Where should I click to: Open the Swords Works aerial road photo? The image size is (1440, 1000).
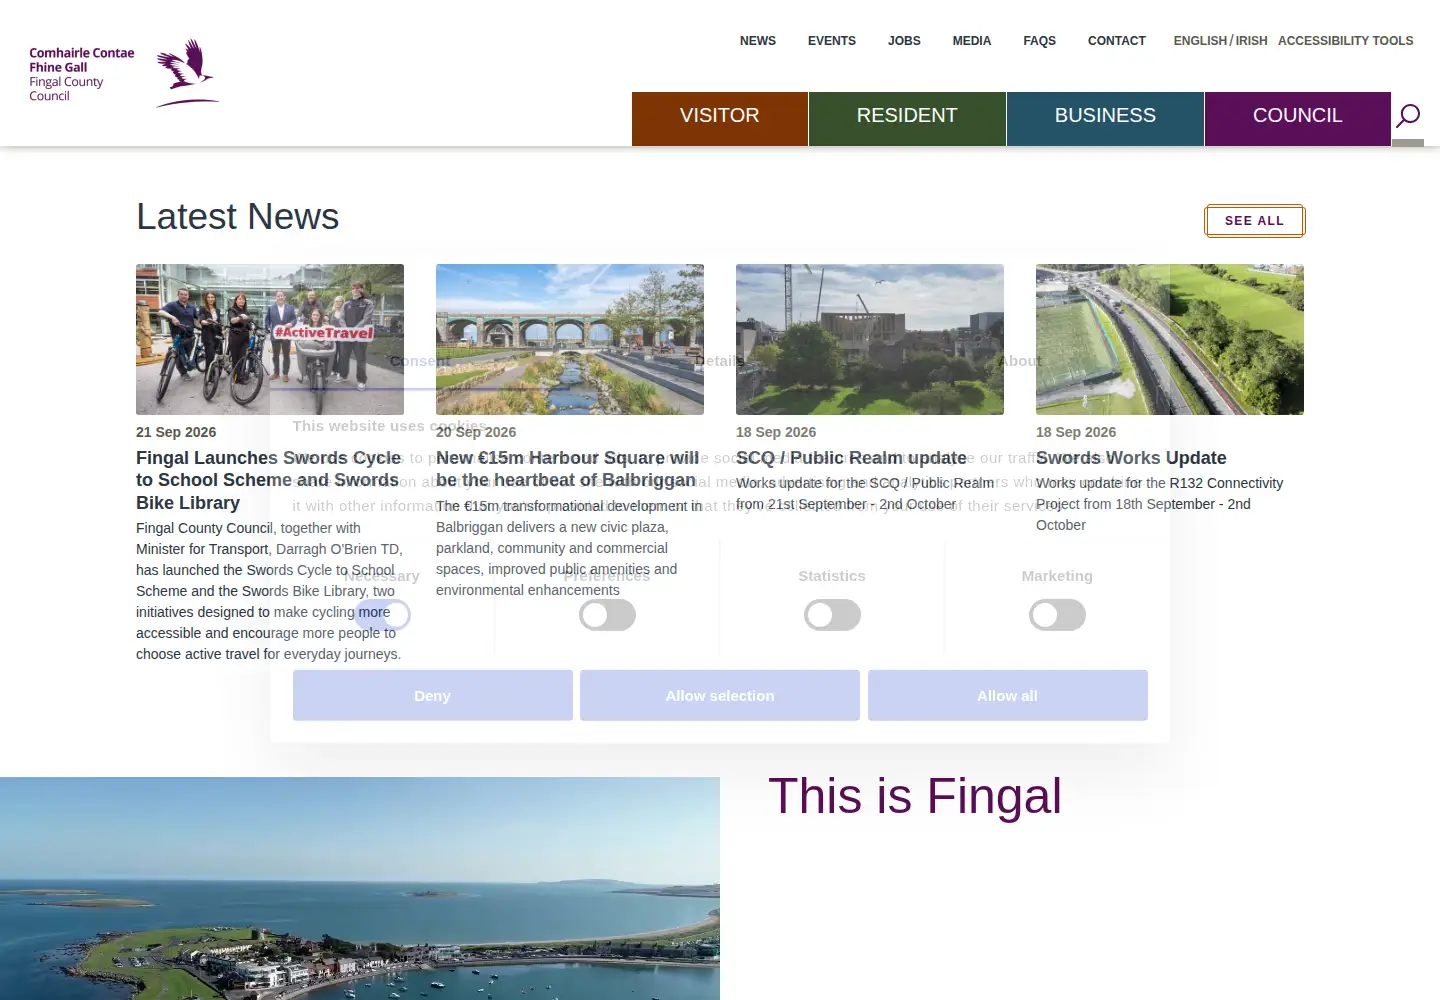click(x=1170, y=339)
